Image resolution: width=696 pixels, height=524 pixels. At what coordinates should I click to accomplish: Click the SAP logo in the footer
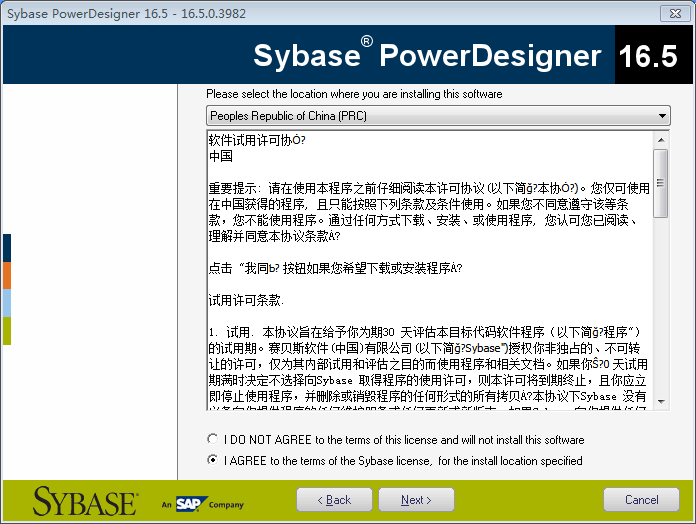191,504
